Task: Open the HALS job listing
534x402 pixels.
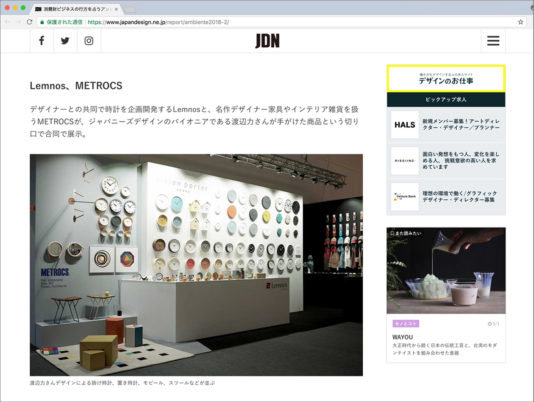Action: click(446, 125)
